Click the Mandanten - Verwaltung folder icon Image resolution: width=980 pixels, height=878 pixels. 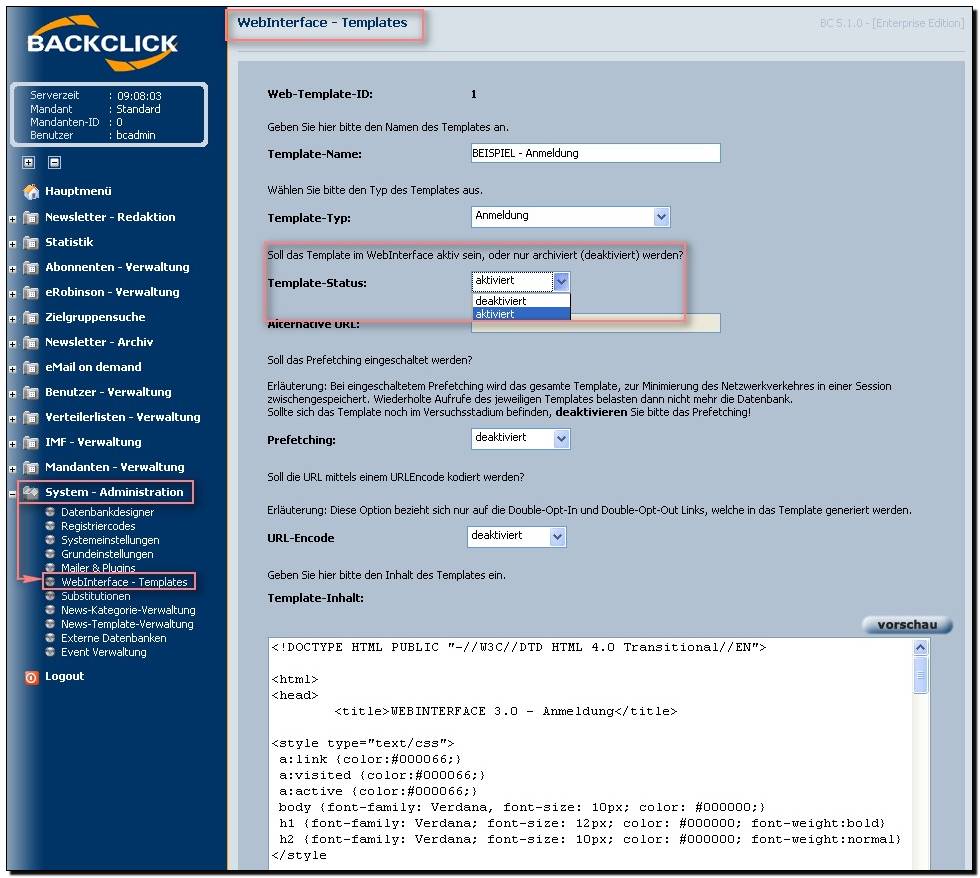tap(31, 467)
